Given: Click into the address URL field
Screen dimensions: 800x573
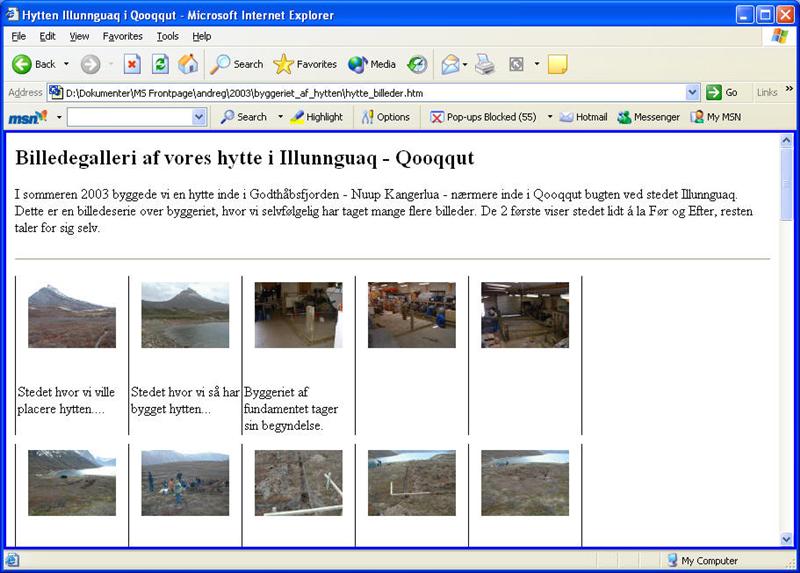Looking at the screenshot, I should tap(374, 93).
